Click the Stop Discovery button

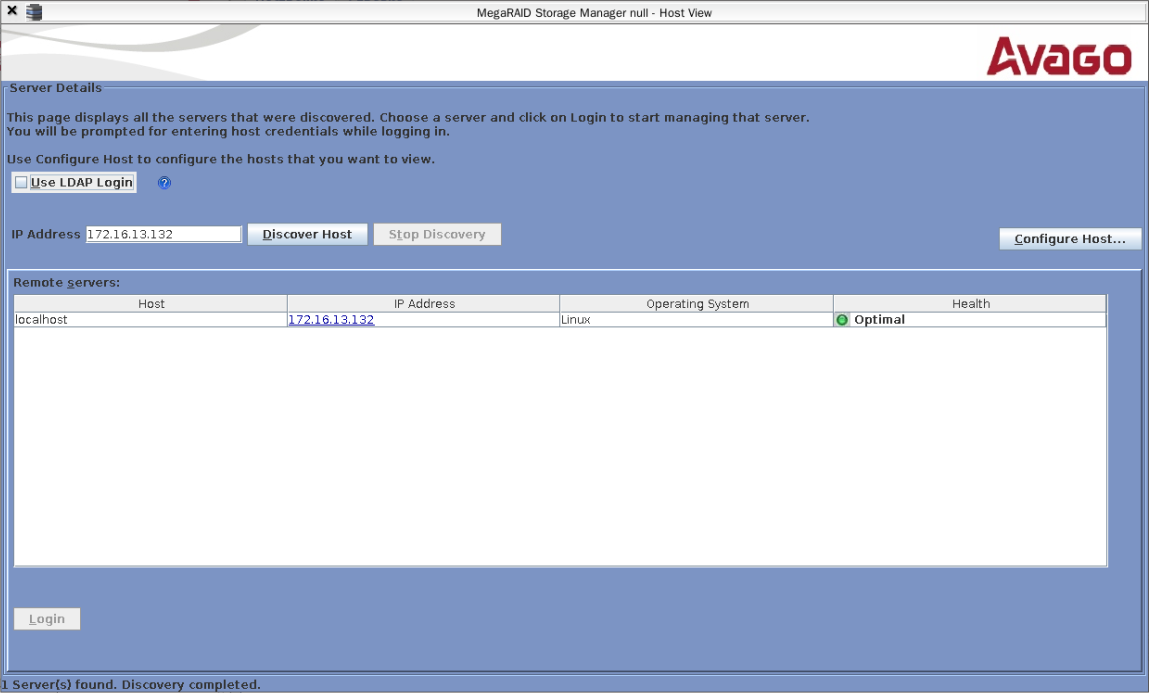[437, 234]
